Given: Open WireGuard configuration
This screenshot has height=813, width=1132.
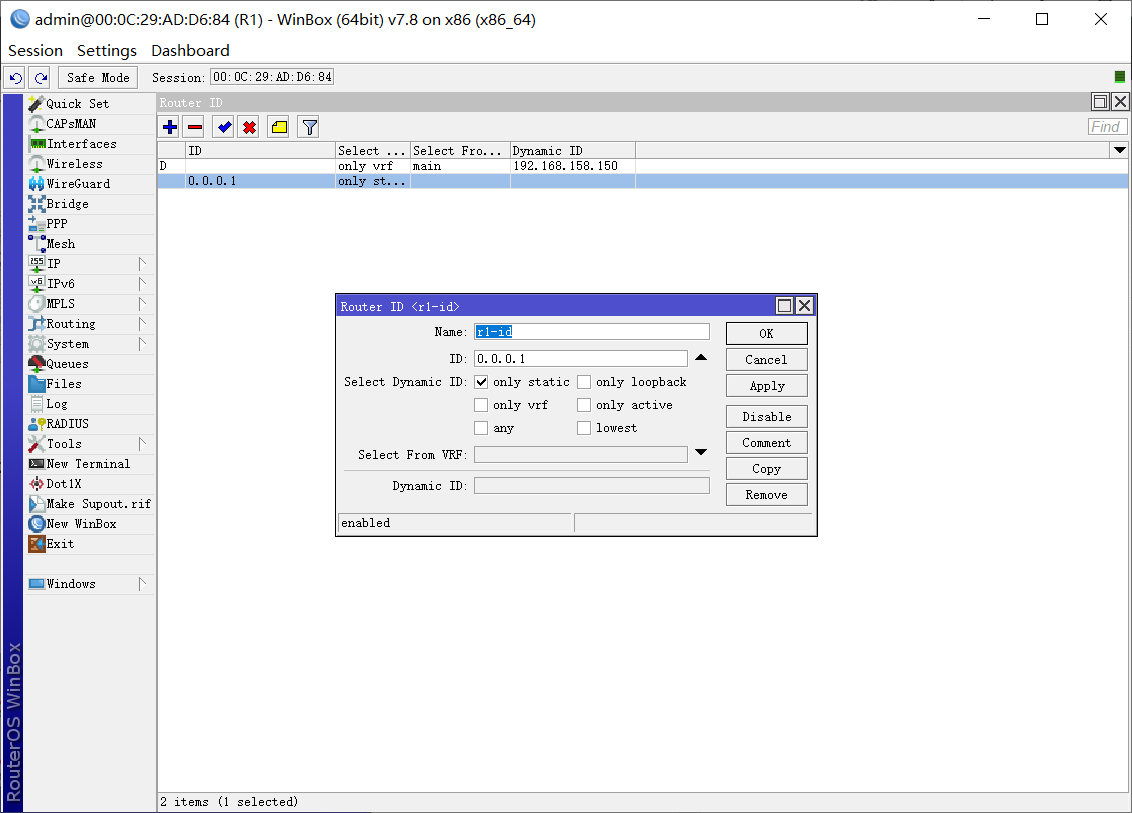Looking at the screenshot, I should pos(90,184).
